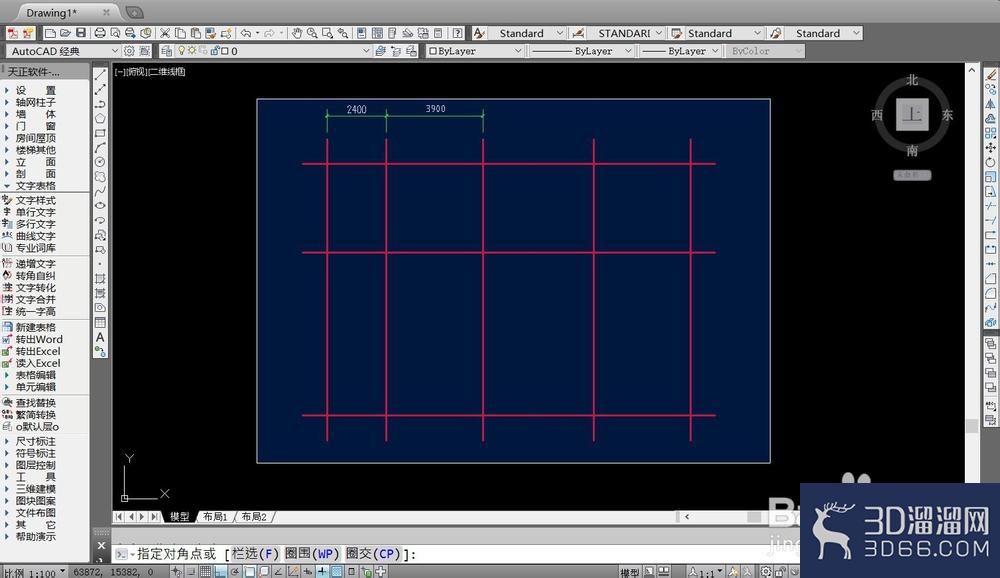Toggle layer 0 lock icon

[215, 51]
